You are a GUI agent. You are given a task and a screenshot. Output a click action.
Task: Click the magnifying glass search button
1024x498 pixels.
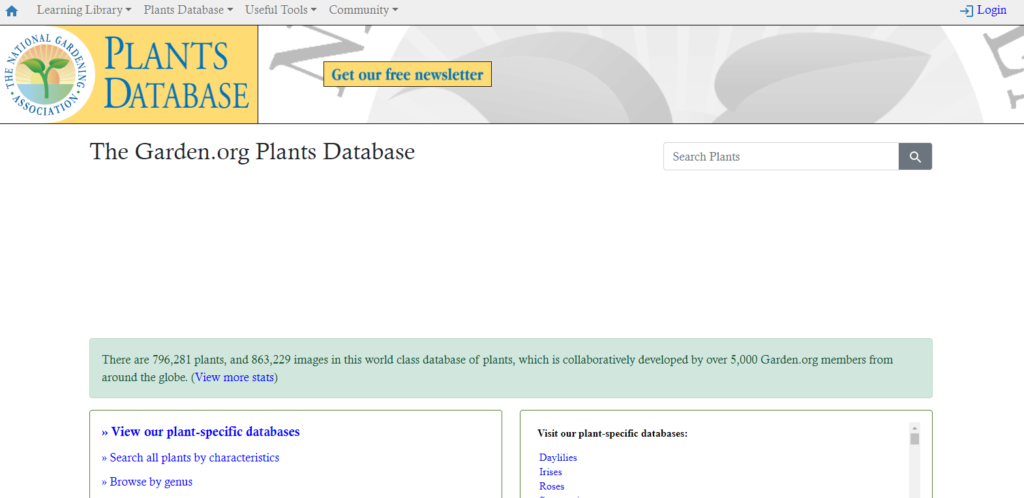(x=916, y=157)
